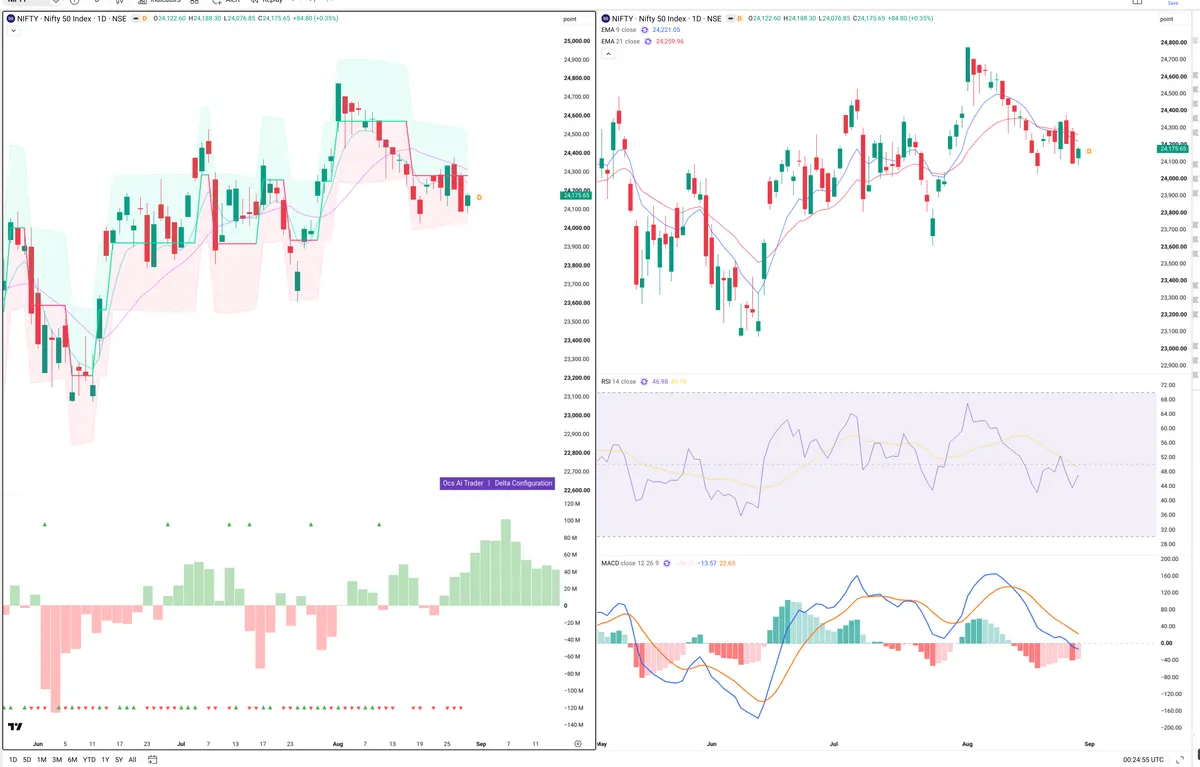Click Save at the top right

(1174, 3)
